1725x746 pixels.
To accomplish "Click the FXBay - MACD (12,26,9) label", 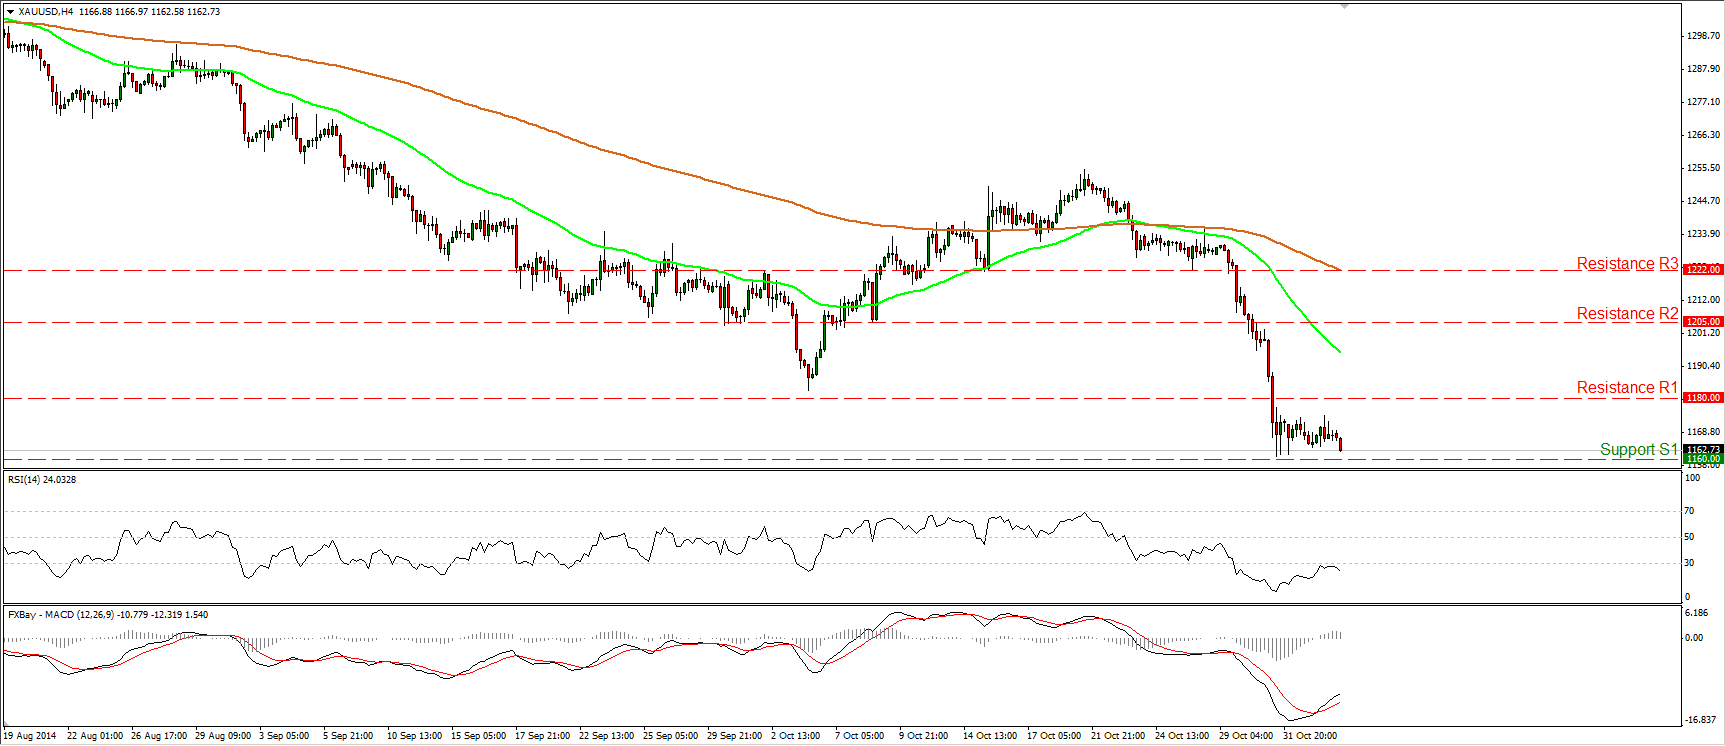I will (62, 615).
